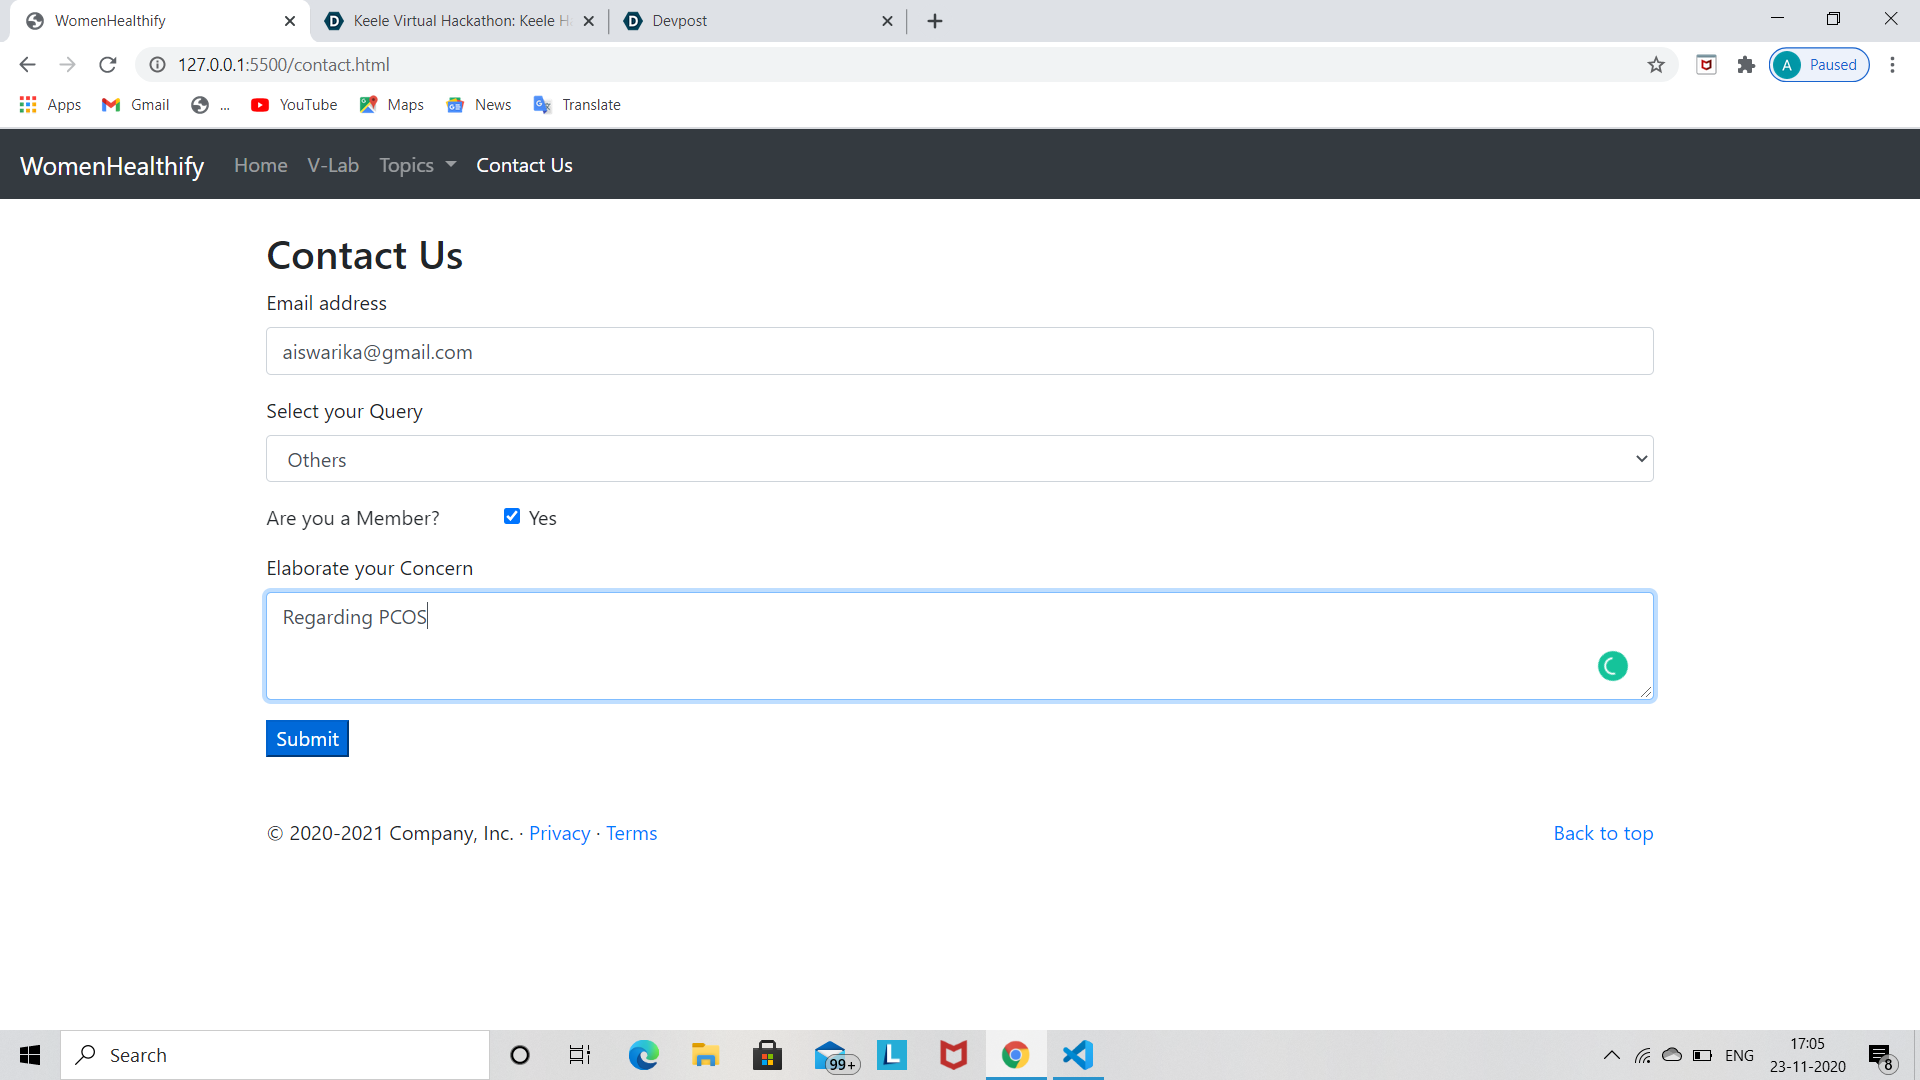1920x1080 pixels.
Task: Click the site info icon in address bar
Action: [157, 65]
